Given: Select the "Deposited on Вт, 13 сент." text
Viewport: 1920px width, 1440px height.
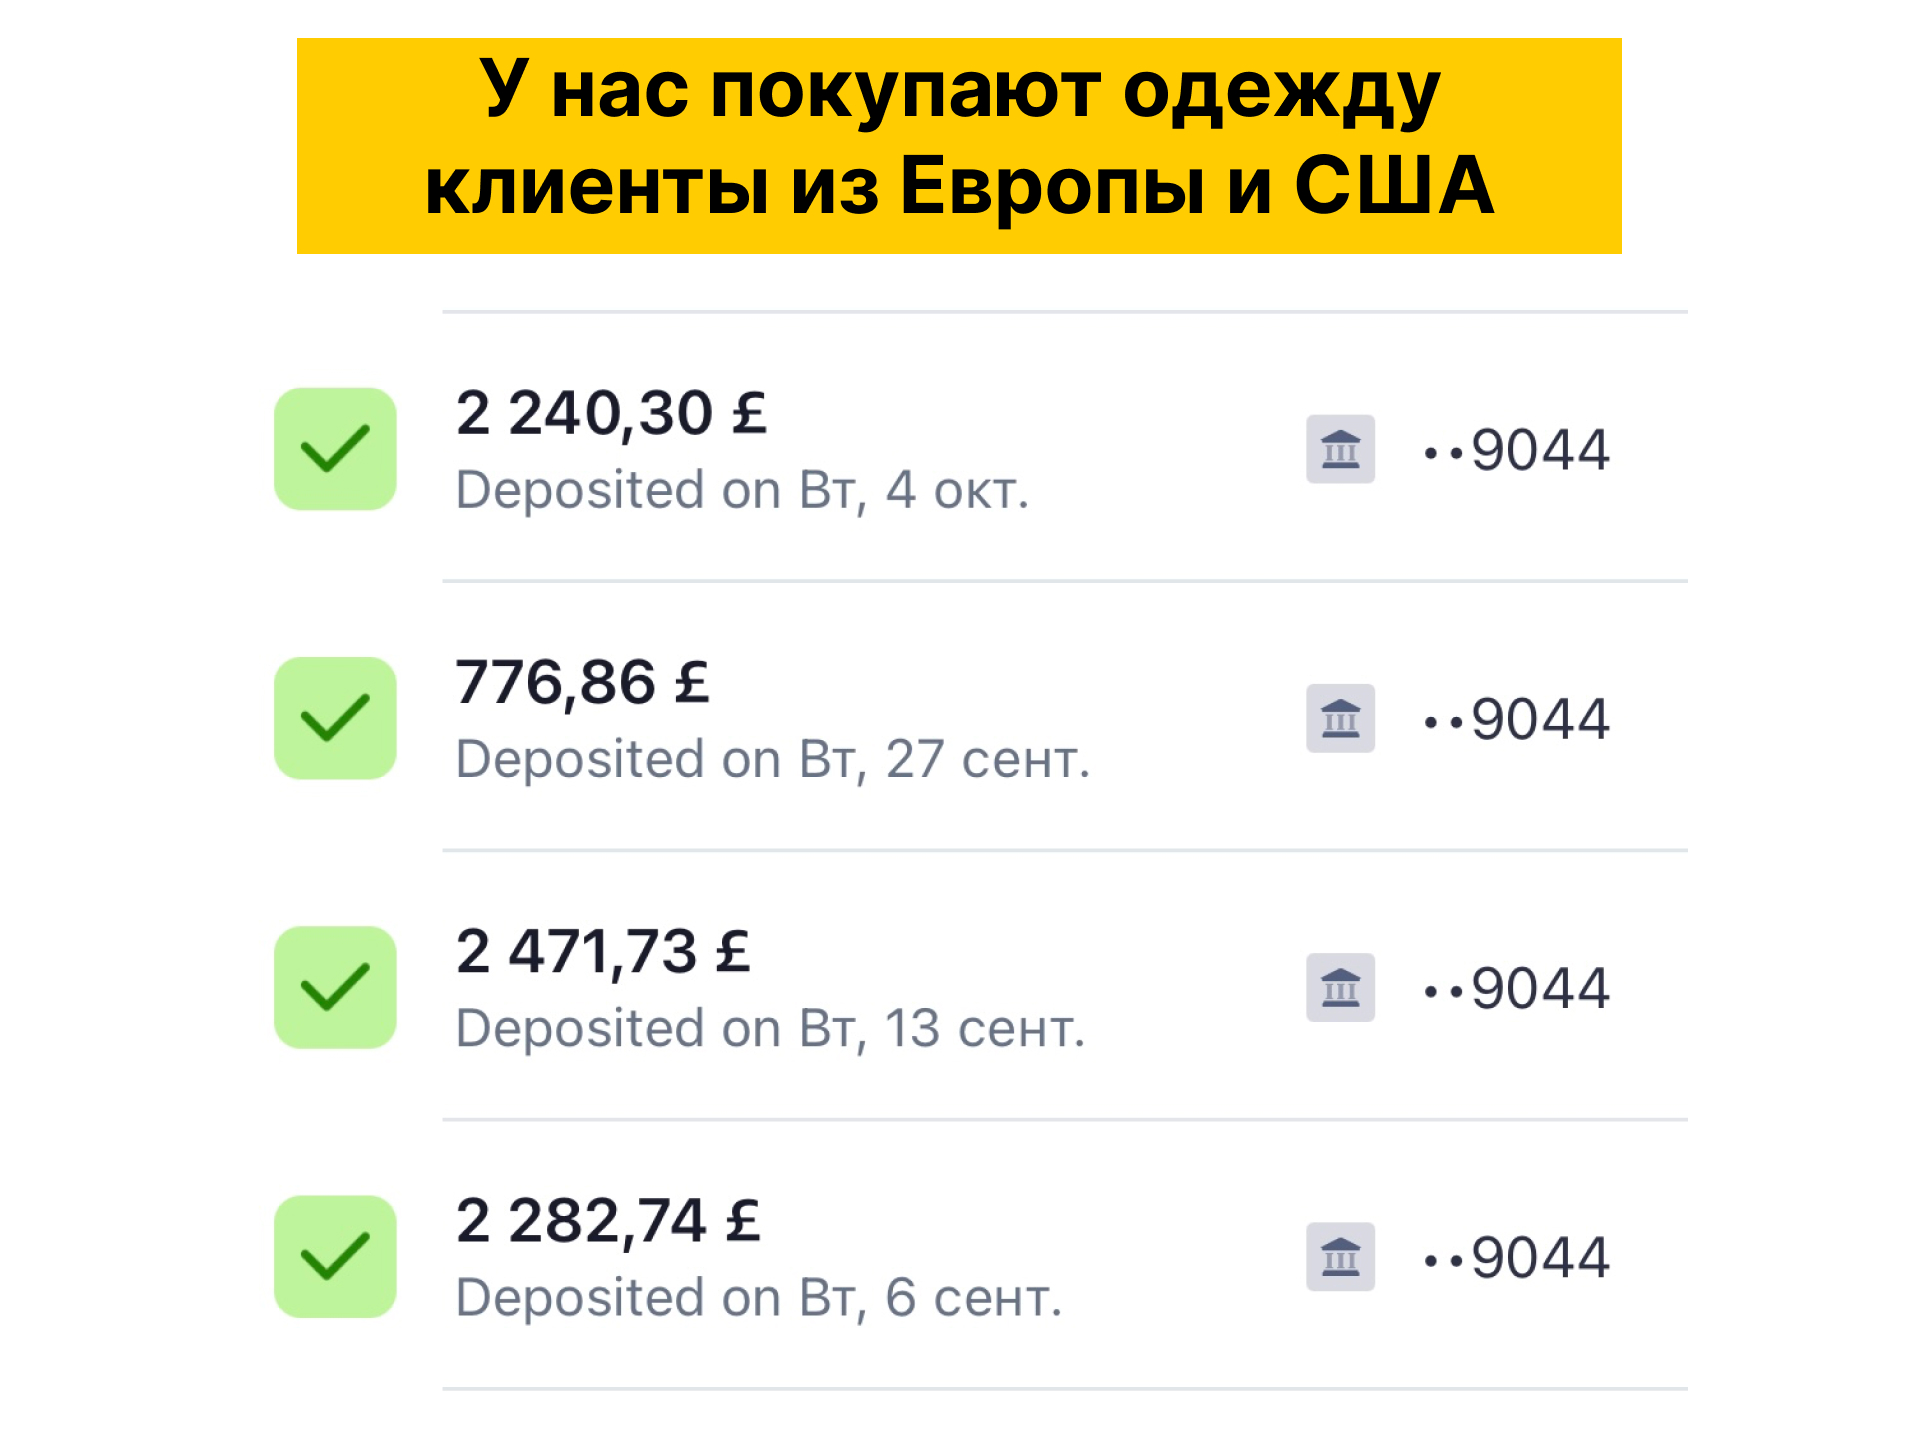Looking at the screenshot, I should coord(770,1028).
